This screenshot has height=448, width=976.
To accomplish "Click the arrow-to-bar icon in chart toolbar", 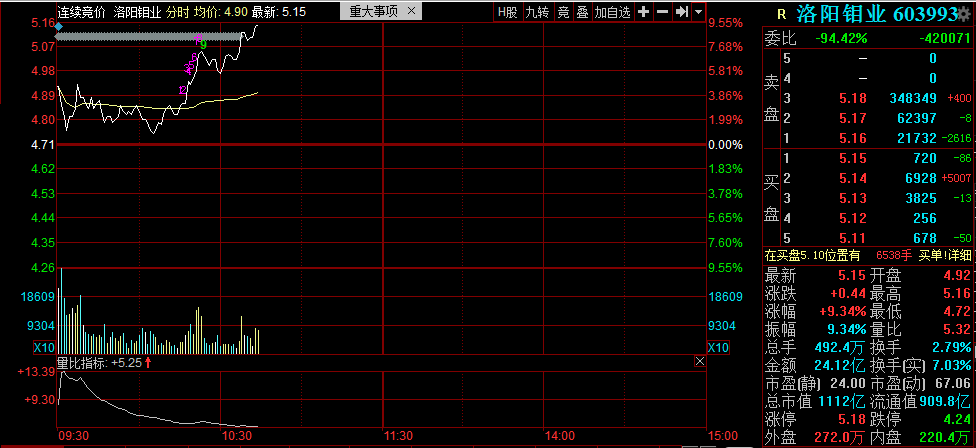I will click(682, 12).
